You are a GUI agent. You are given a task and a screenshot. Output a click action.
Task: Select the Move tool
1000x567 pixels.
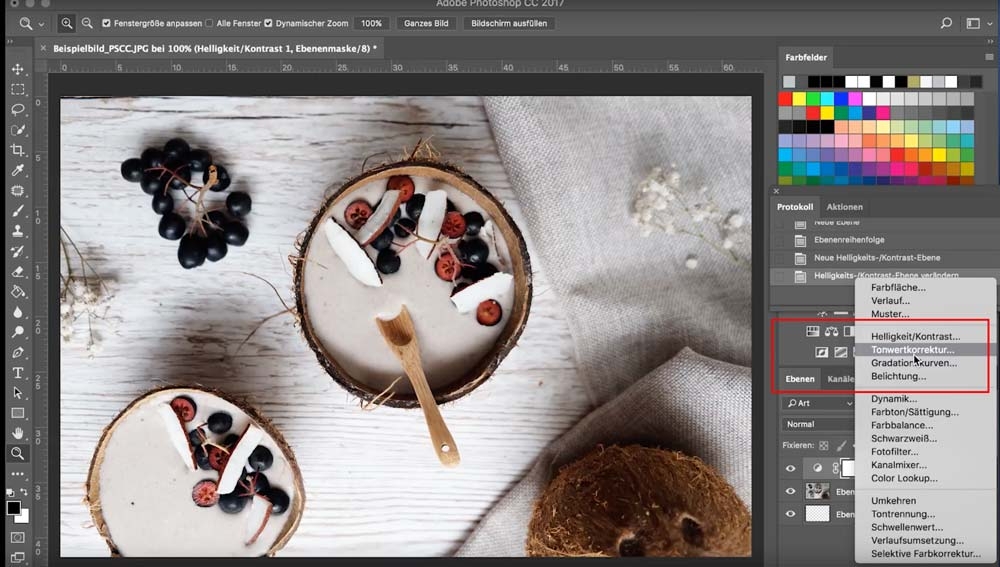tap(17, 69)
